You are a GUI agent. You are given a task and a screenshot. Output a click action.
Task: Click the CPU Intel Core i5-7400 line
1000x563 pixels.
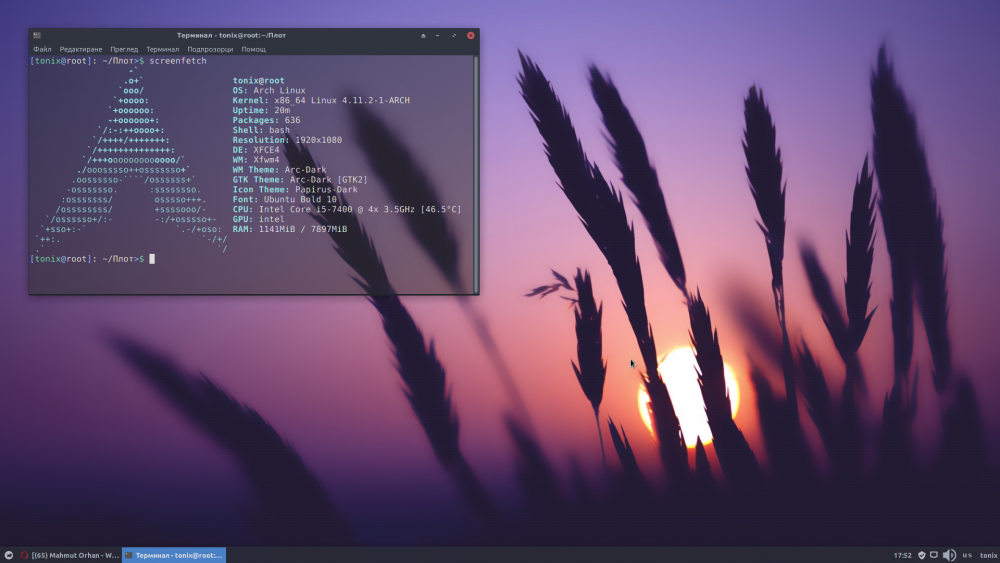346,209
